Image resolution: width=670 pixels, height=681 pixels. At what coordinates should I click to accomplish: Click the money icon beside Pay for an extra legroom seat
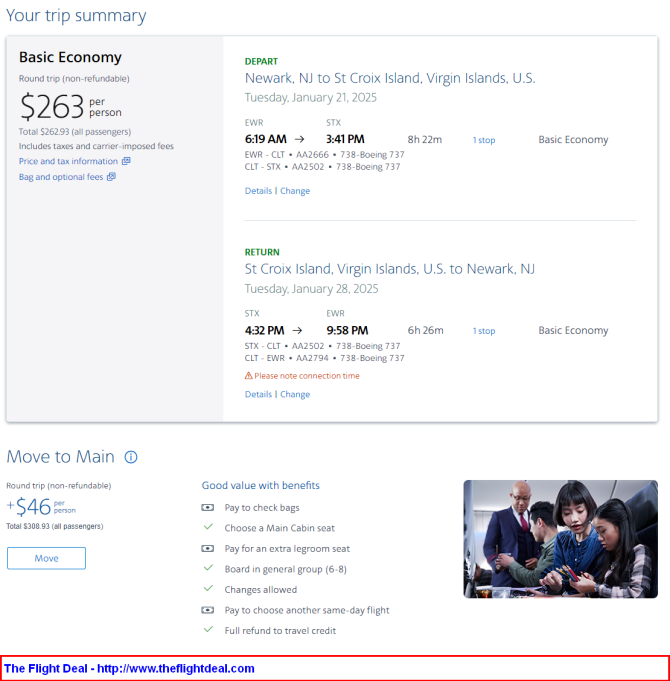(208, 549)
